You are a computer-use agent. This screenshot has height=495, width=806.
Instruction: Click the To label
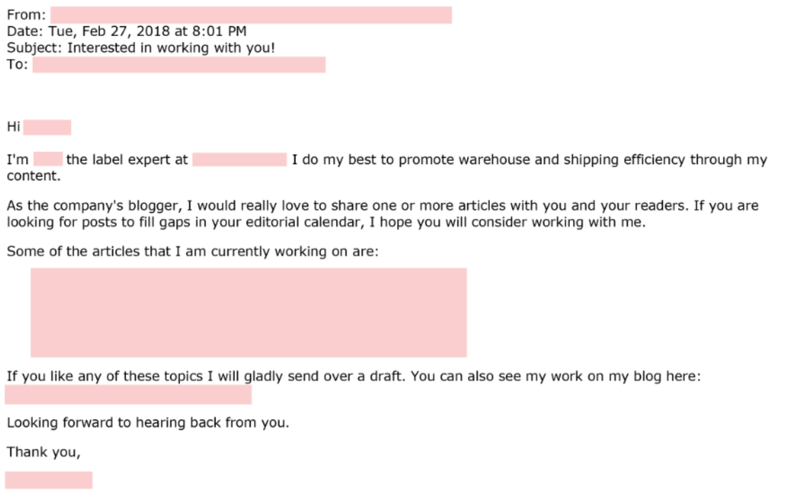coord(17,64)
